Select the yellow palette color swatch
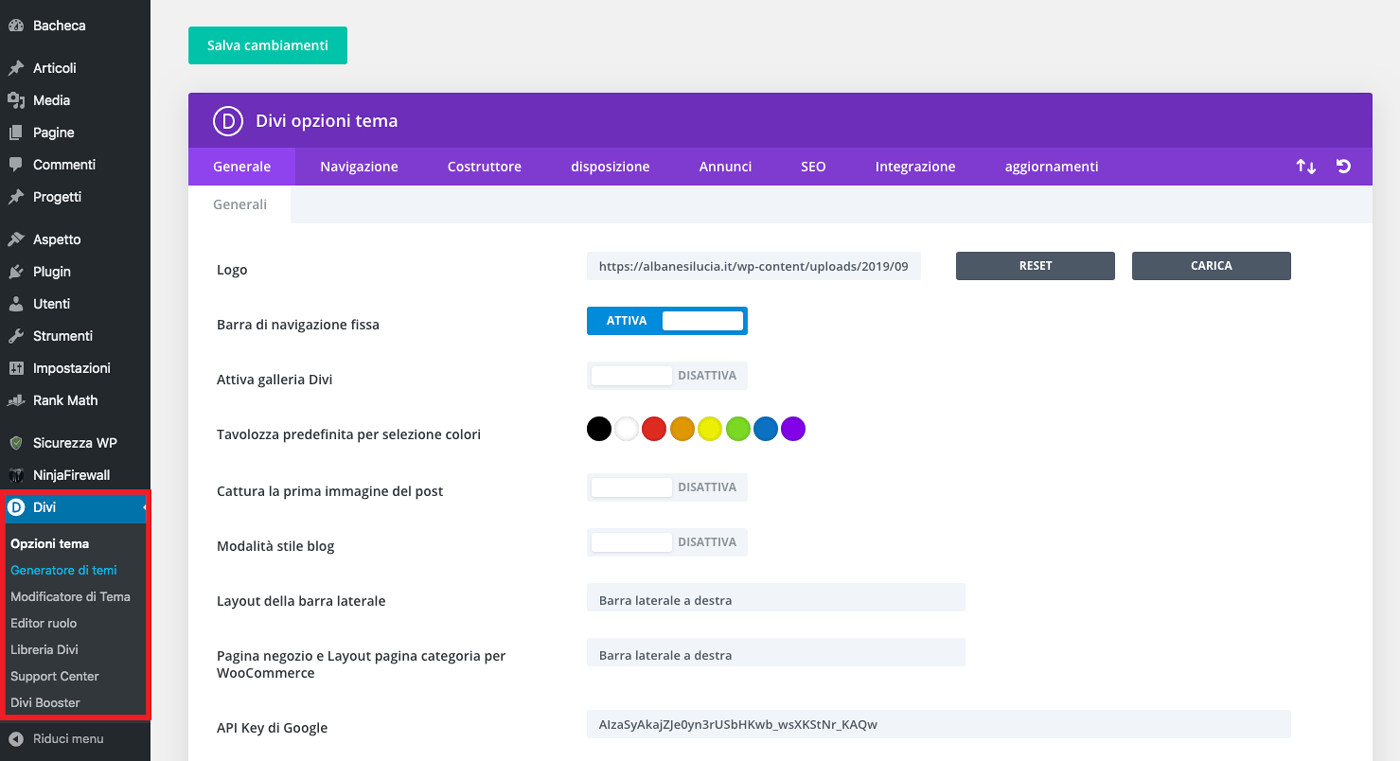The image size is (1400, 761). tap(710, 429)
